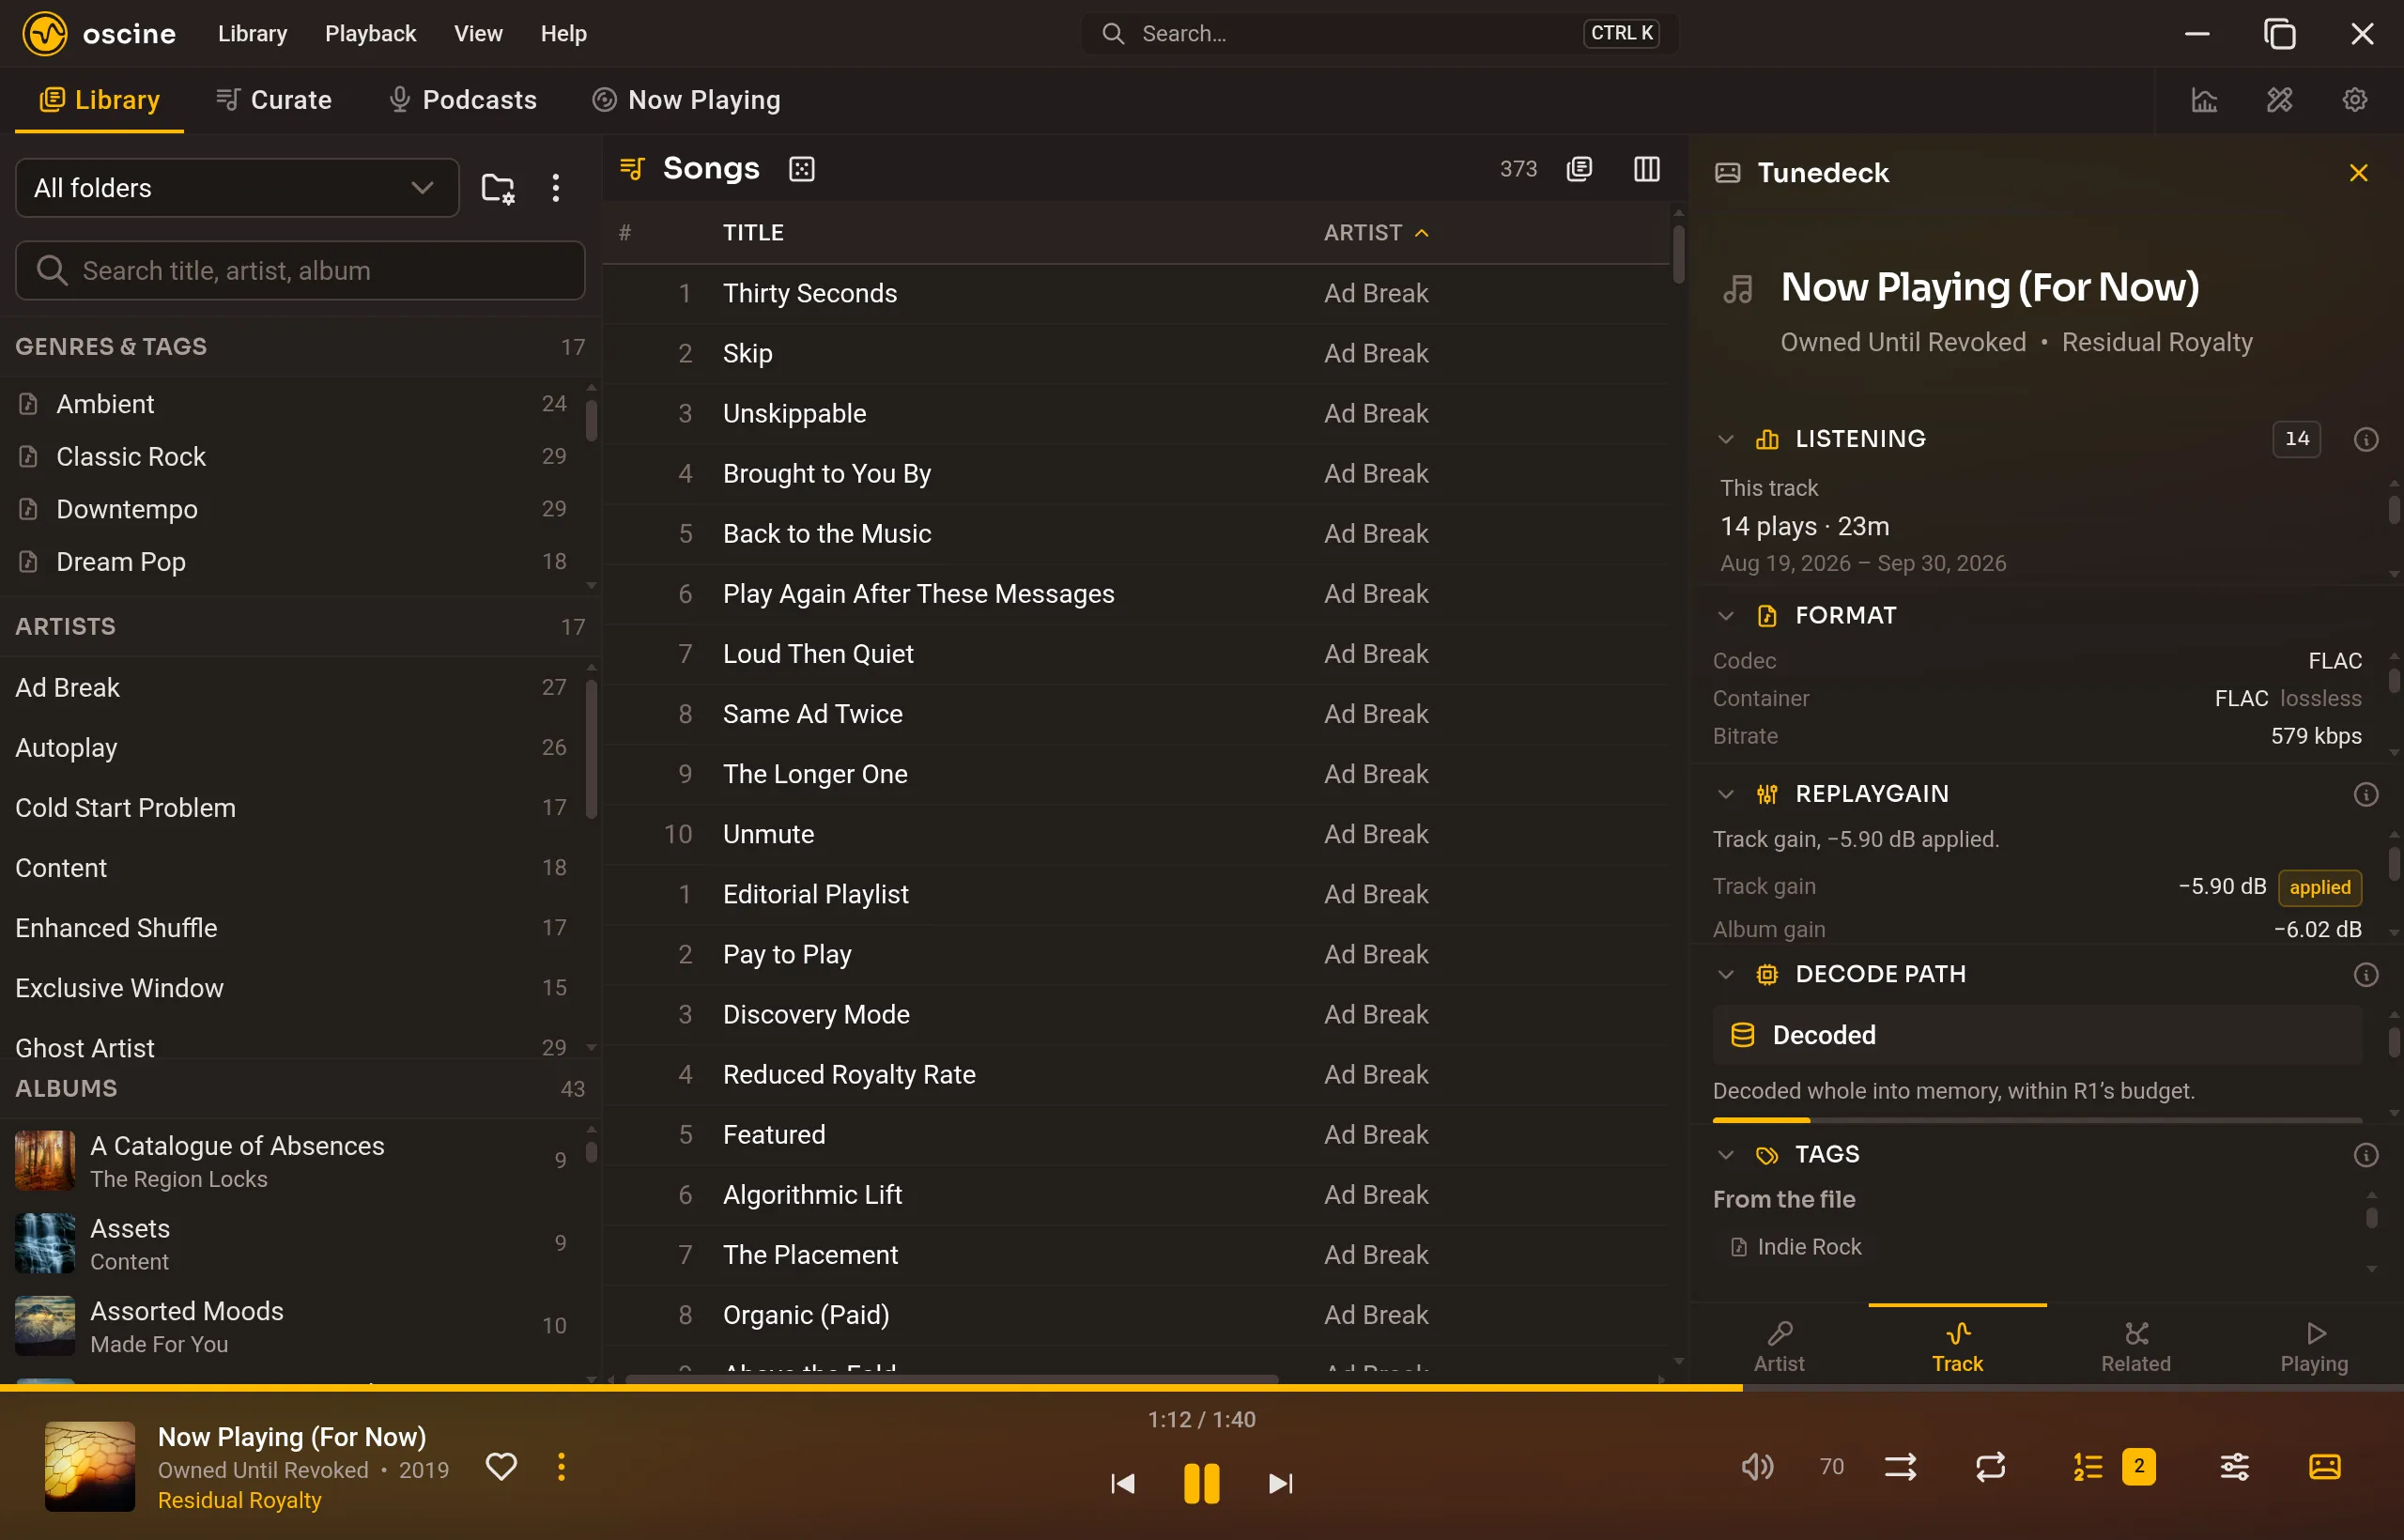Skip to the previous track
This screenshot has width=2404, height=1540.
(1123, 1483)
